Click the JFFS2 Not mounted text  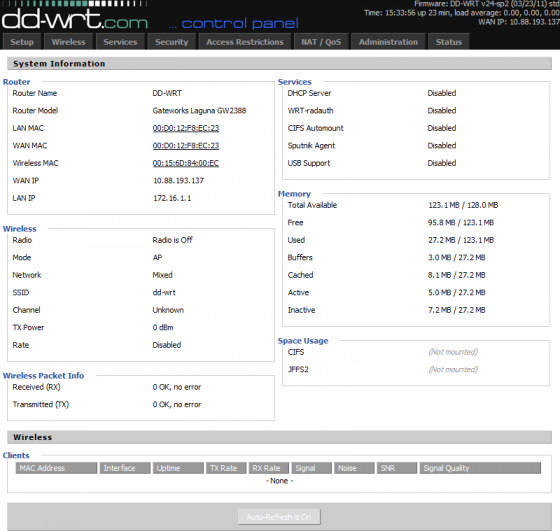point(453,370)
